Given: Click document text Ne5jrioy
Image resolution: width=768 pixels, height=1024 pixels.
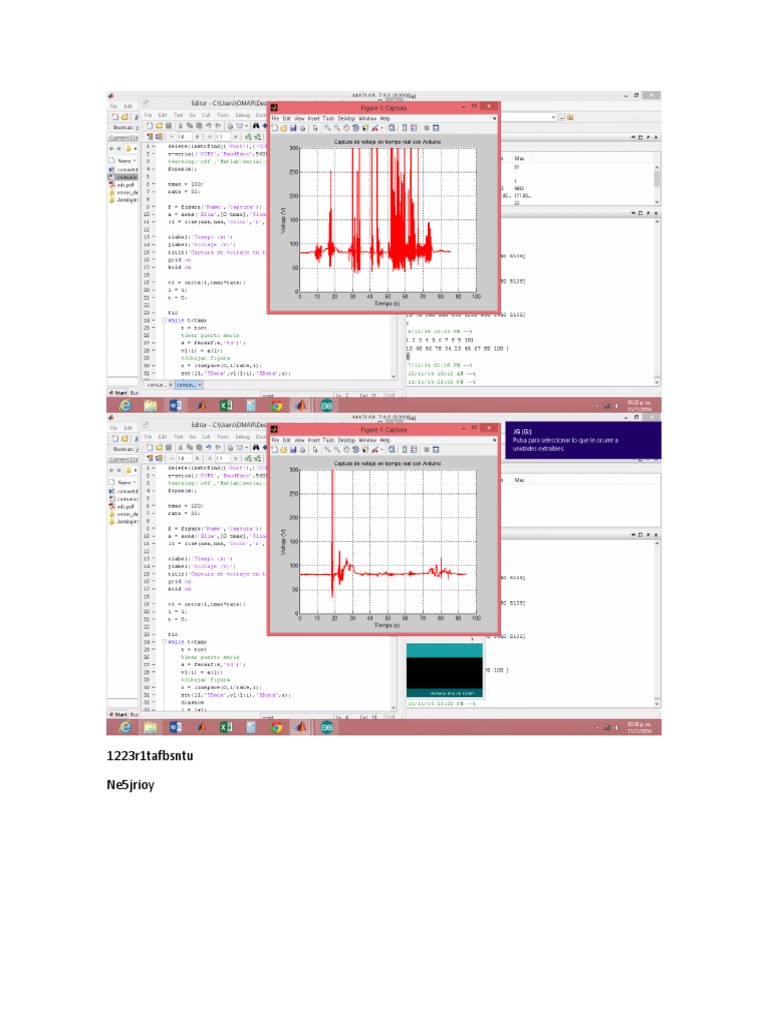Looking at the screenshot, I should (x=131, y=784).
